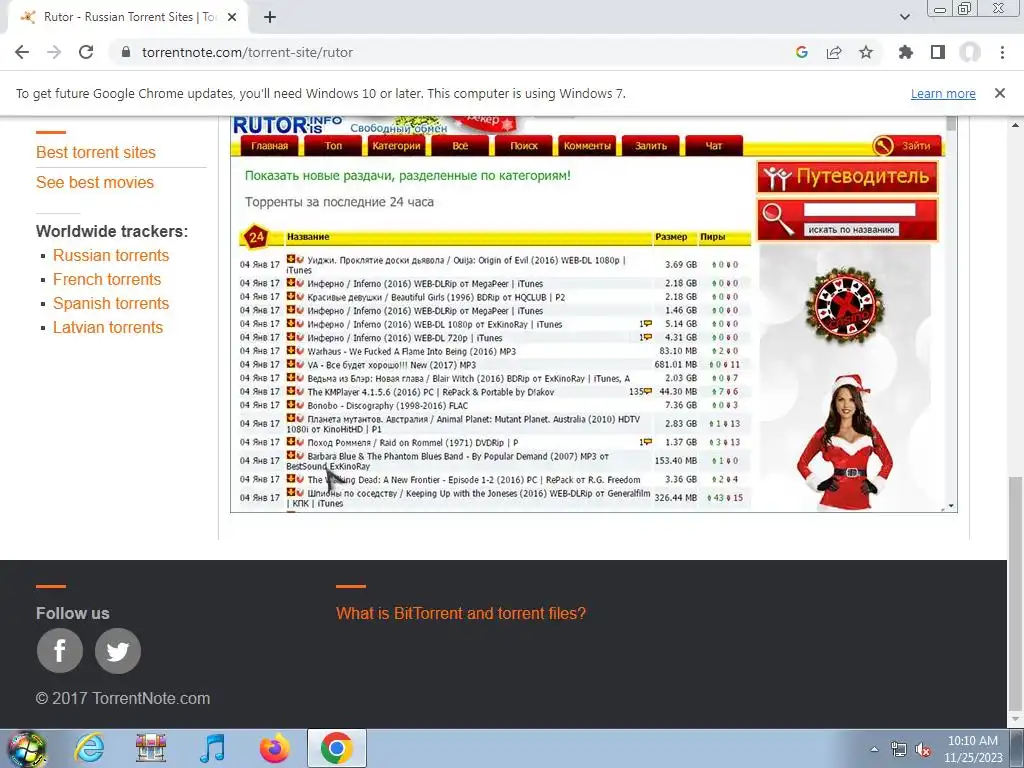
Task: Launch Internet Explorer from the taskbar
Action: [89, 748]
